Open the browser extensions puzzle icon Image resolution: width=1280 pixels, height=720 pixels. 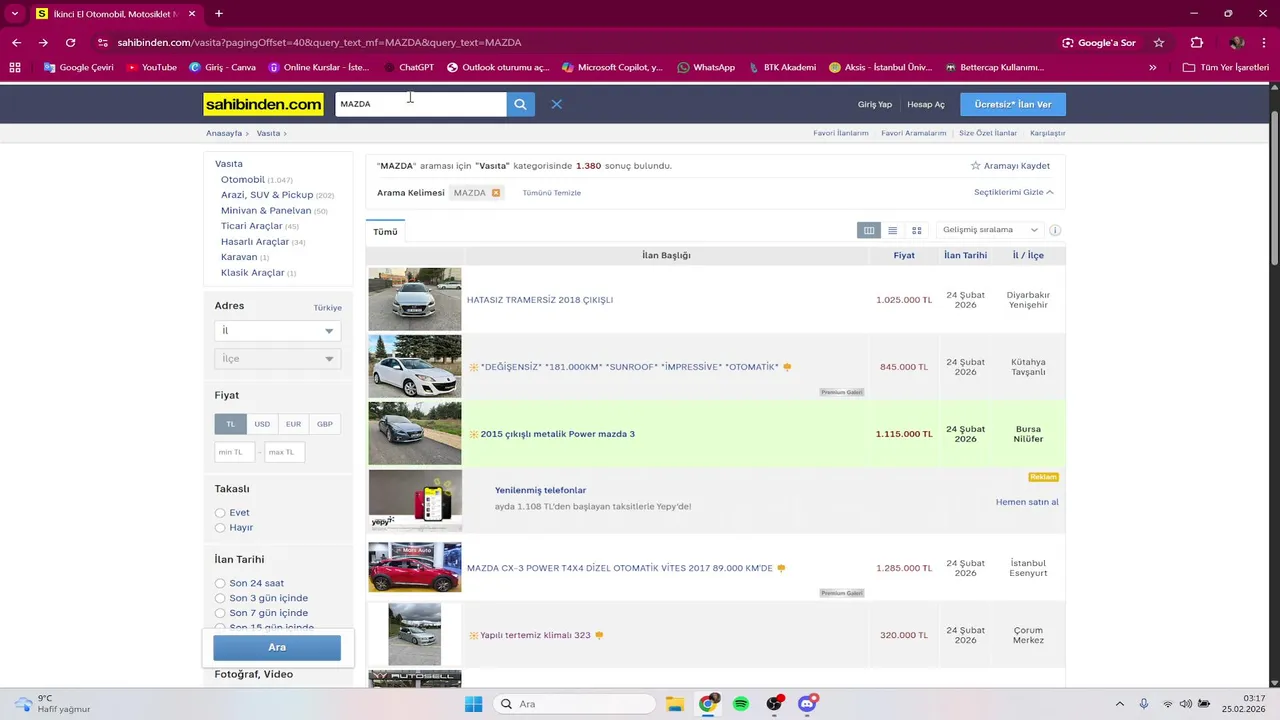[x=1197, y=43]
